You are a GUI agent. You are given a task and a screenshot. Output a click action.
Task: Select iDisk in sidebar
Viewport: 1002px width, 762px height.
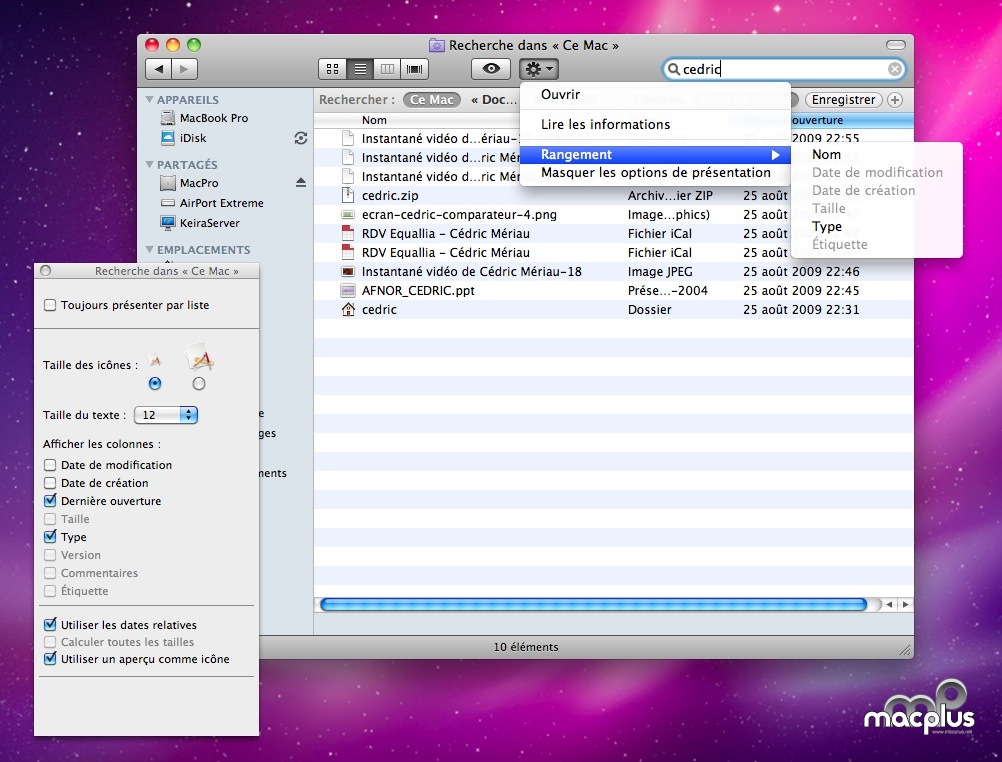(x=193, y=138)
